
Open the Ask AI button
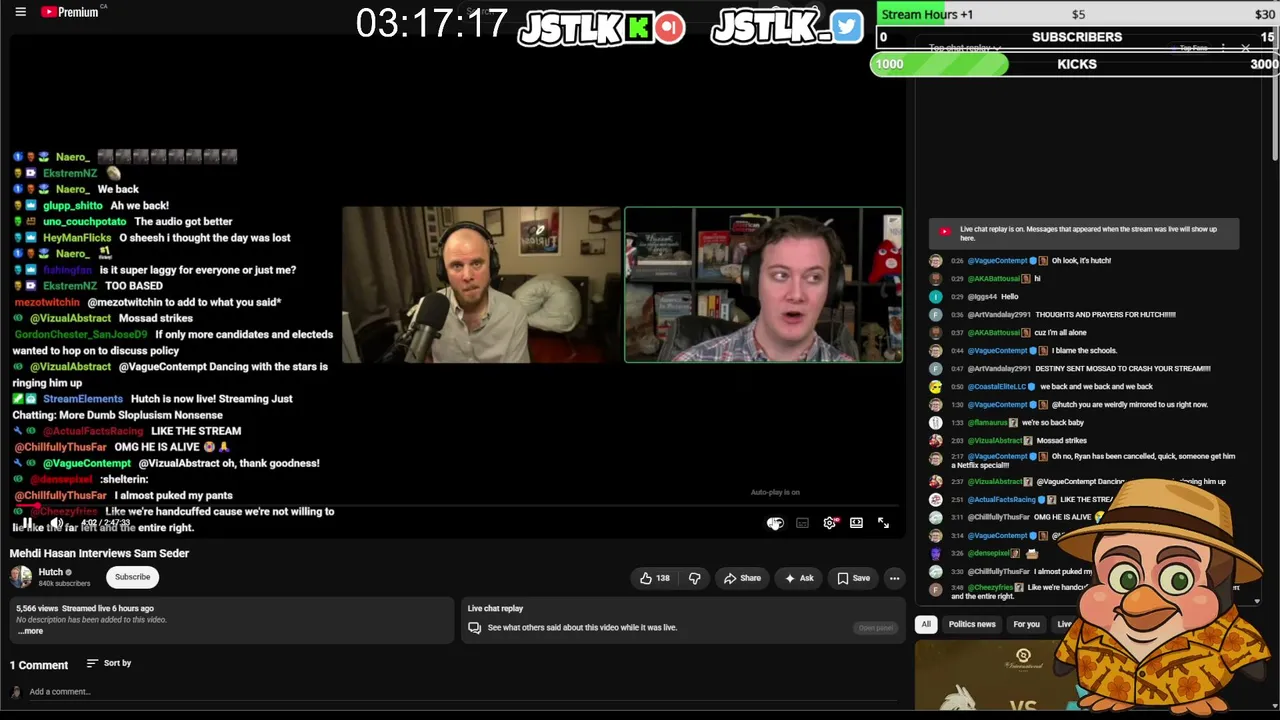click(x=799, y=578)
